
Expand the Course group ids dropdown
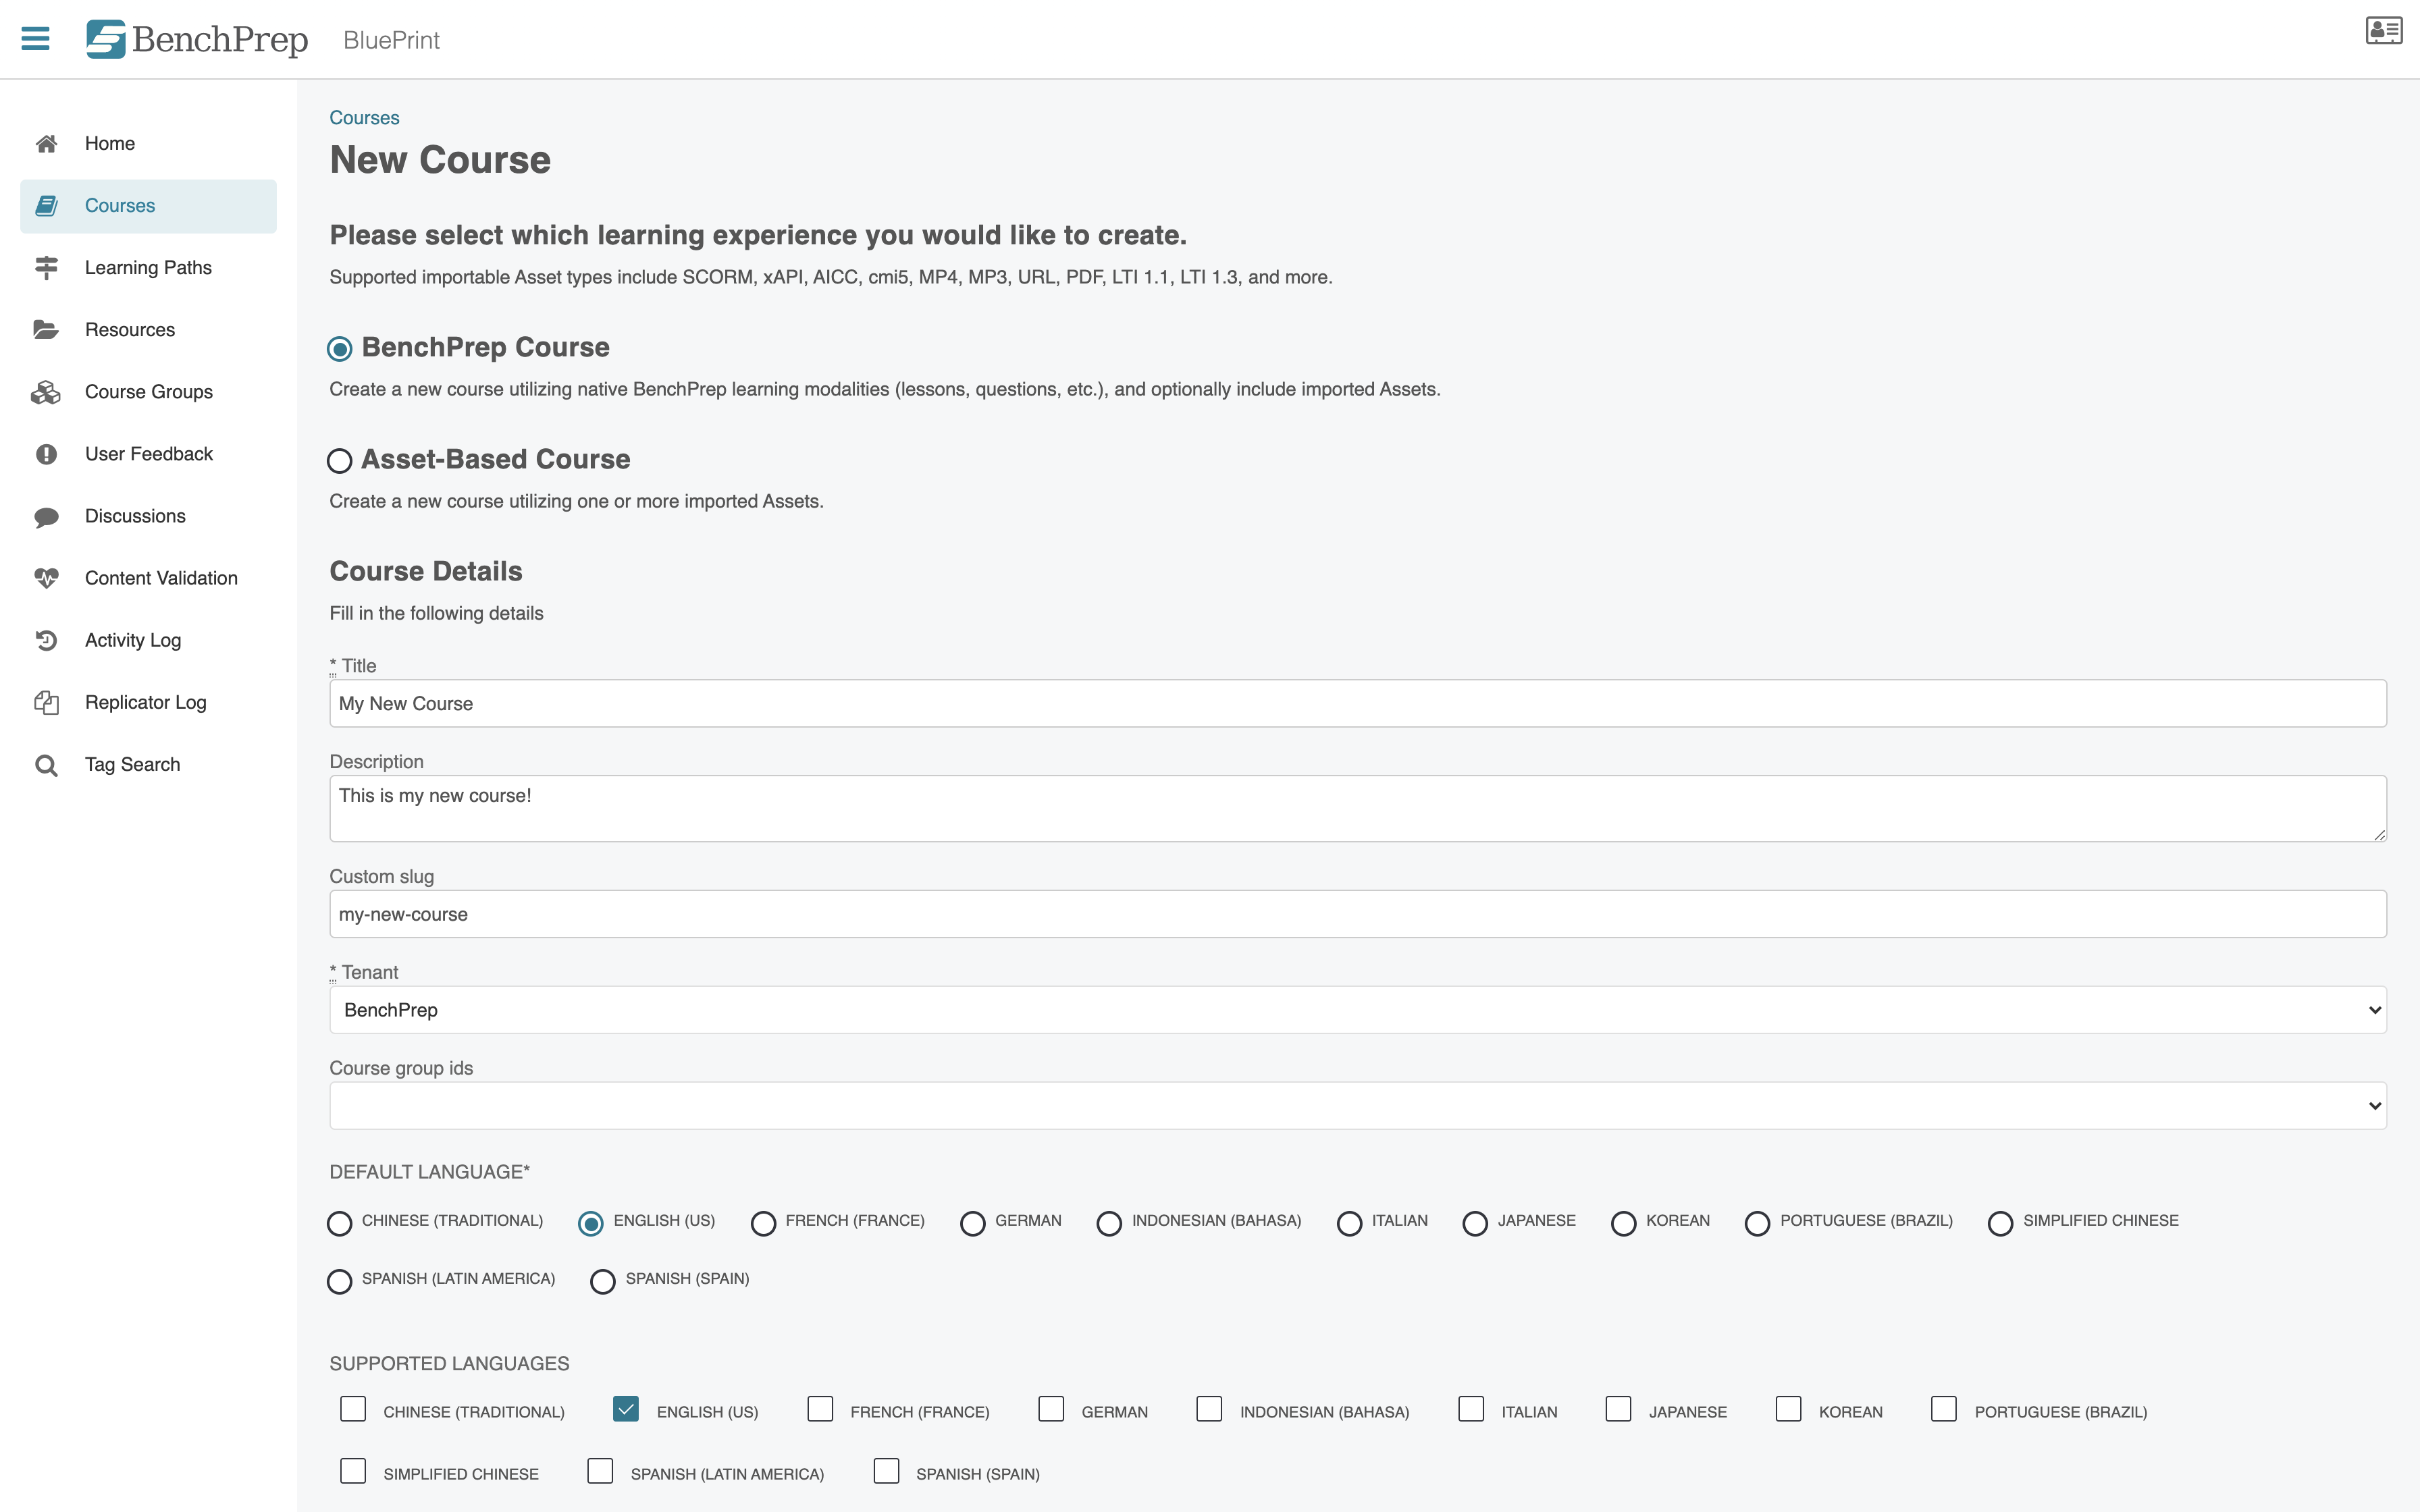coord(1357,1106)
